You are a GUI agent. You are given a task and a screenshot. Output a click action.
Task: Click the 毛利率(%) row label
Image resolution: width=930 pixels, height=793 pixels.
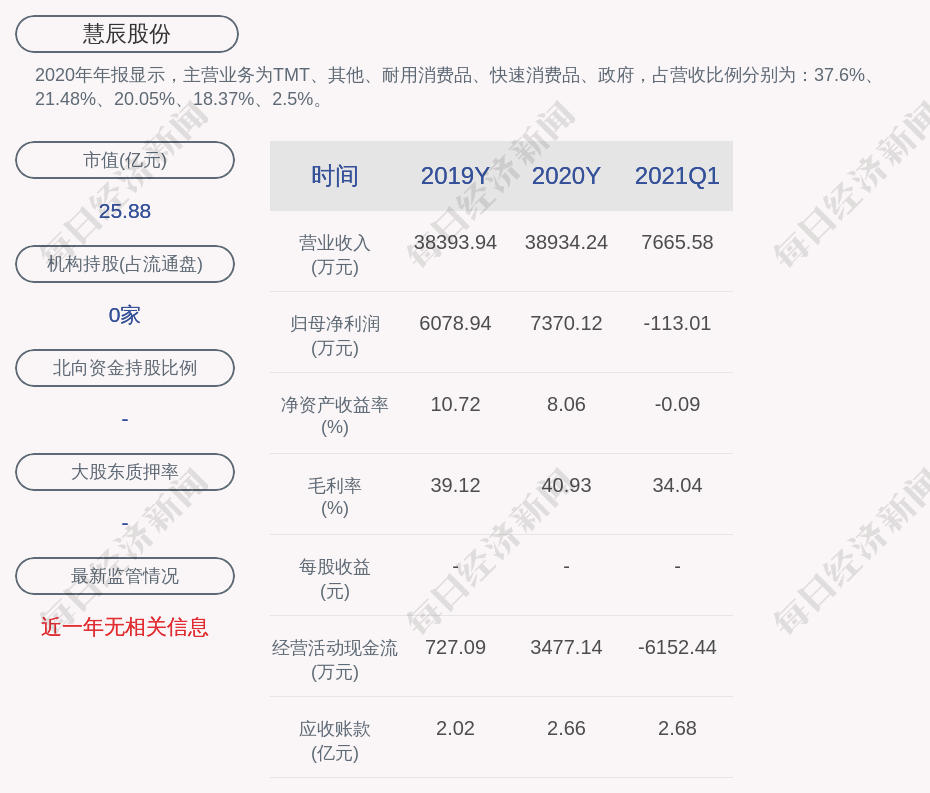pyautogui.click(x=335, y=497)
